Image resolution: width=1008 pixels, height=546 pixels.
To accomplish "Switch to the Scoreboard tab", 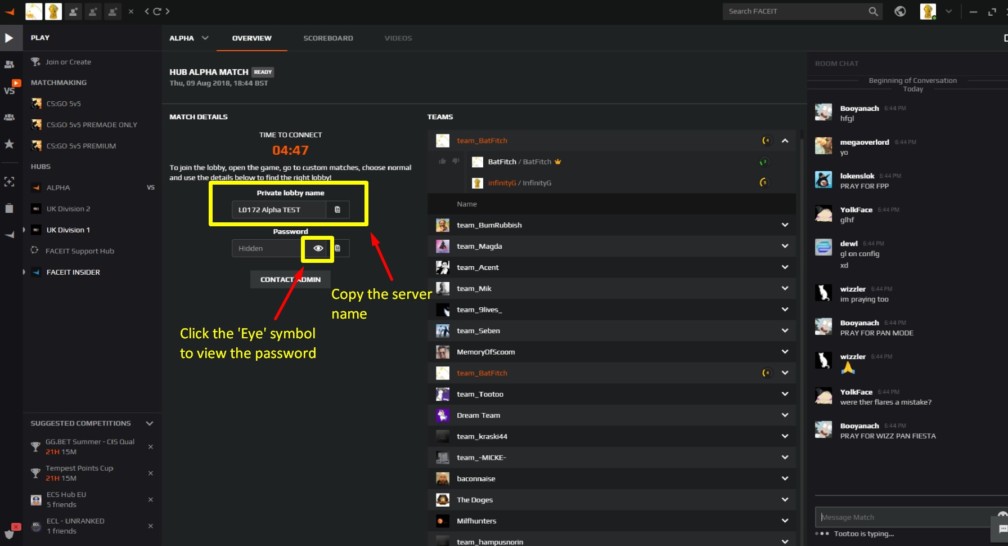I will (x=328, y=38).
